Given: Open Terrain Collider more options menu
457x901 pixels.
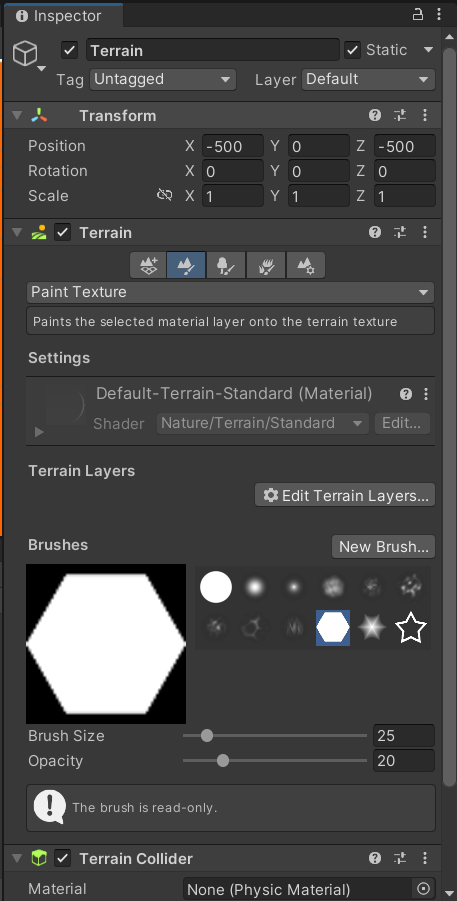Looking at the screenshot, I should click(425, 858).
